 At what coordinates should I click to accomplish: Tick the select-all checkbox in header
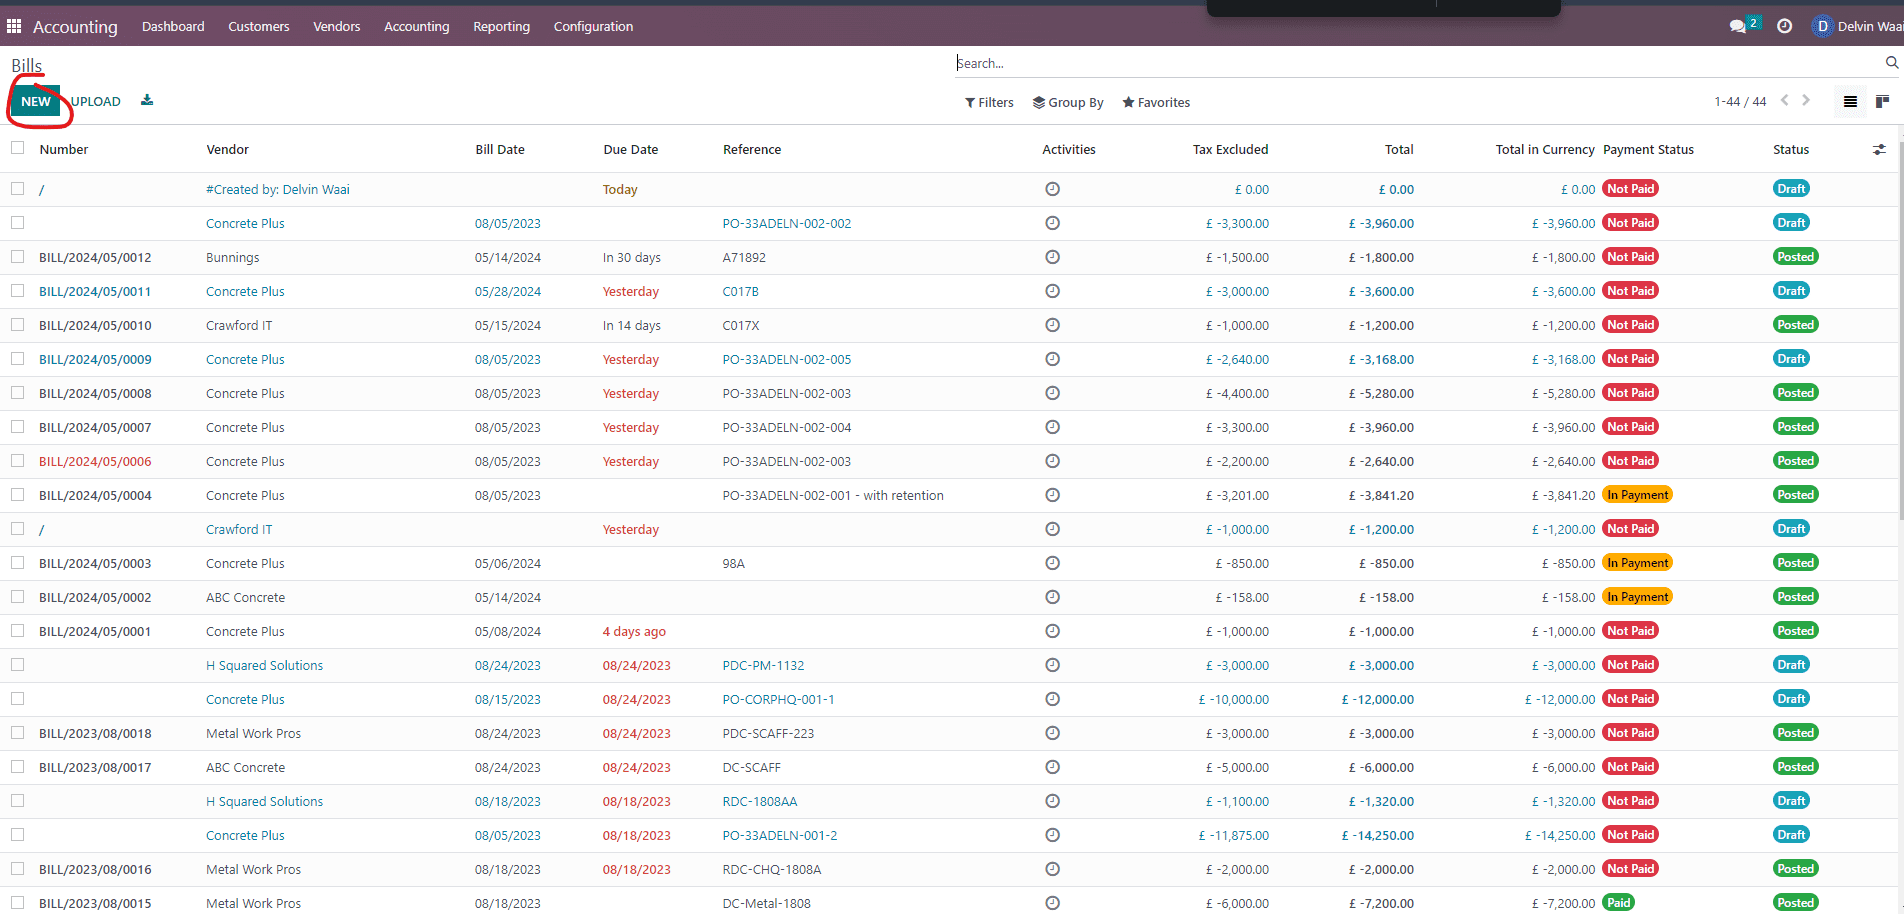click(17, 148)
